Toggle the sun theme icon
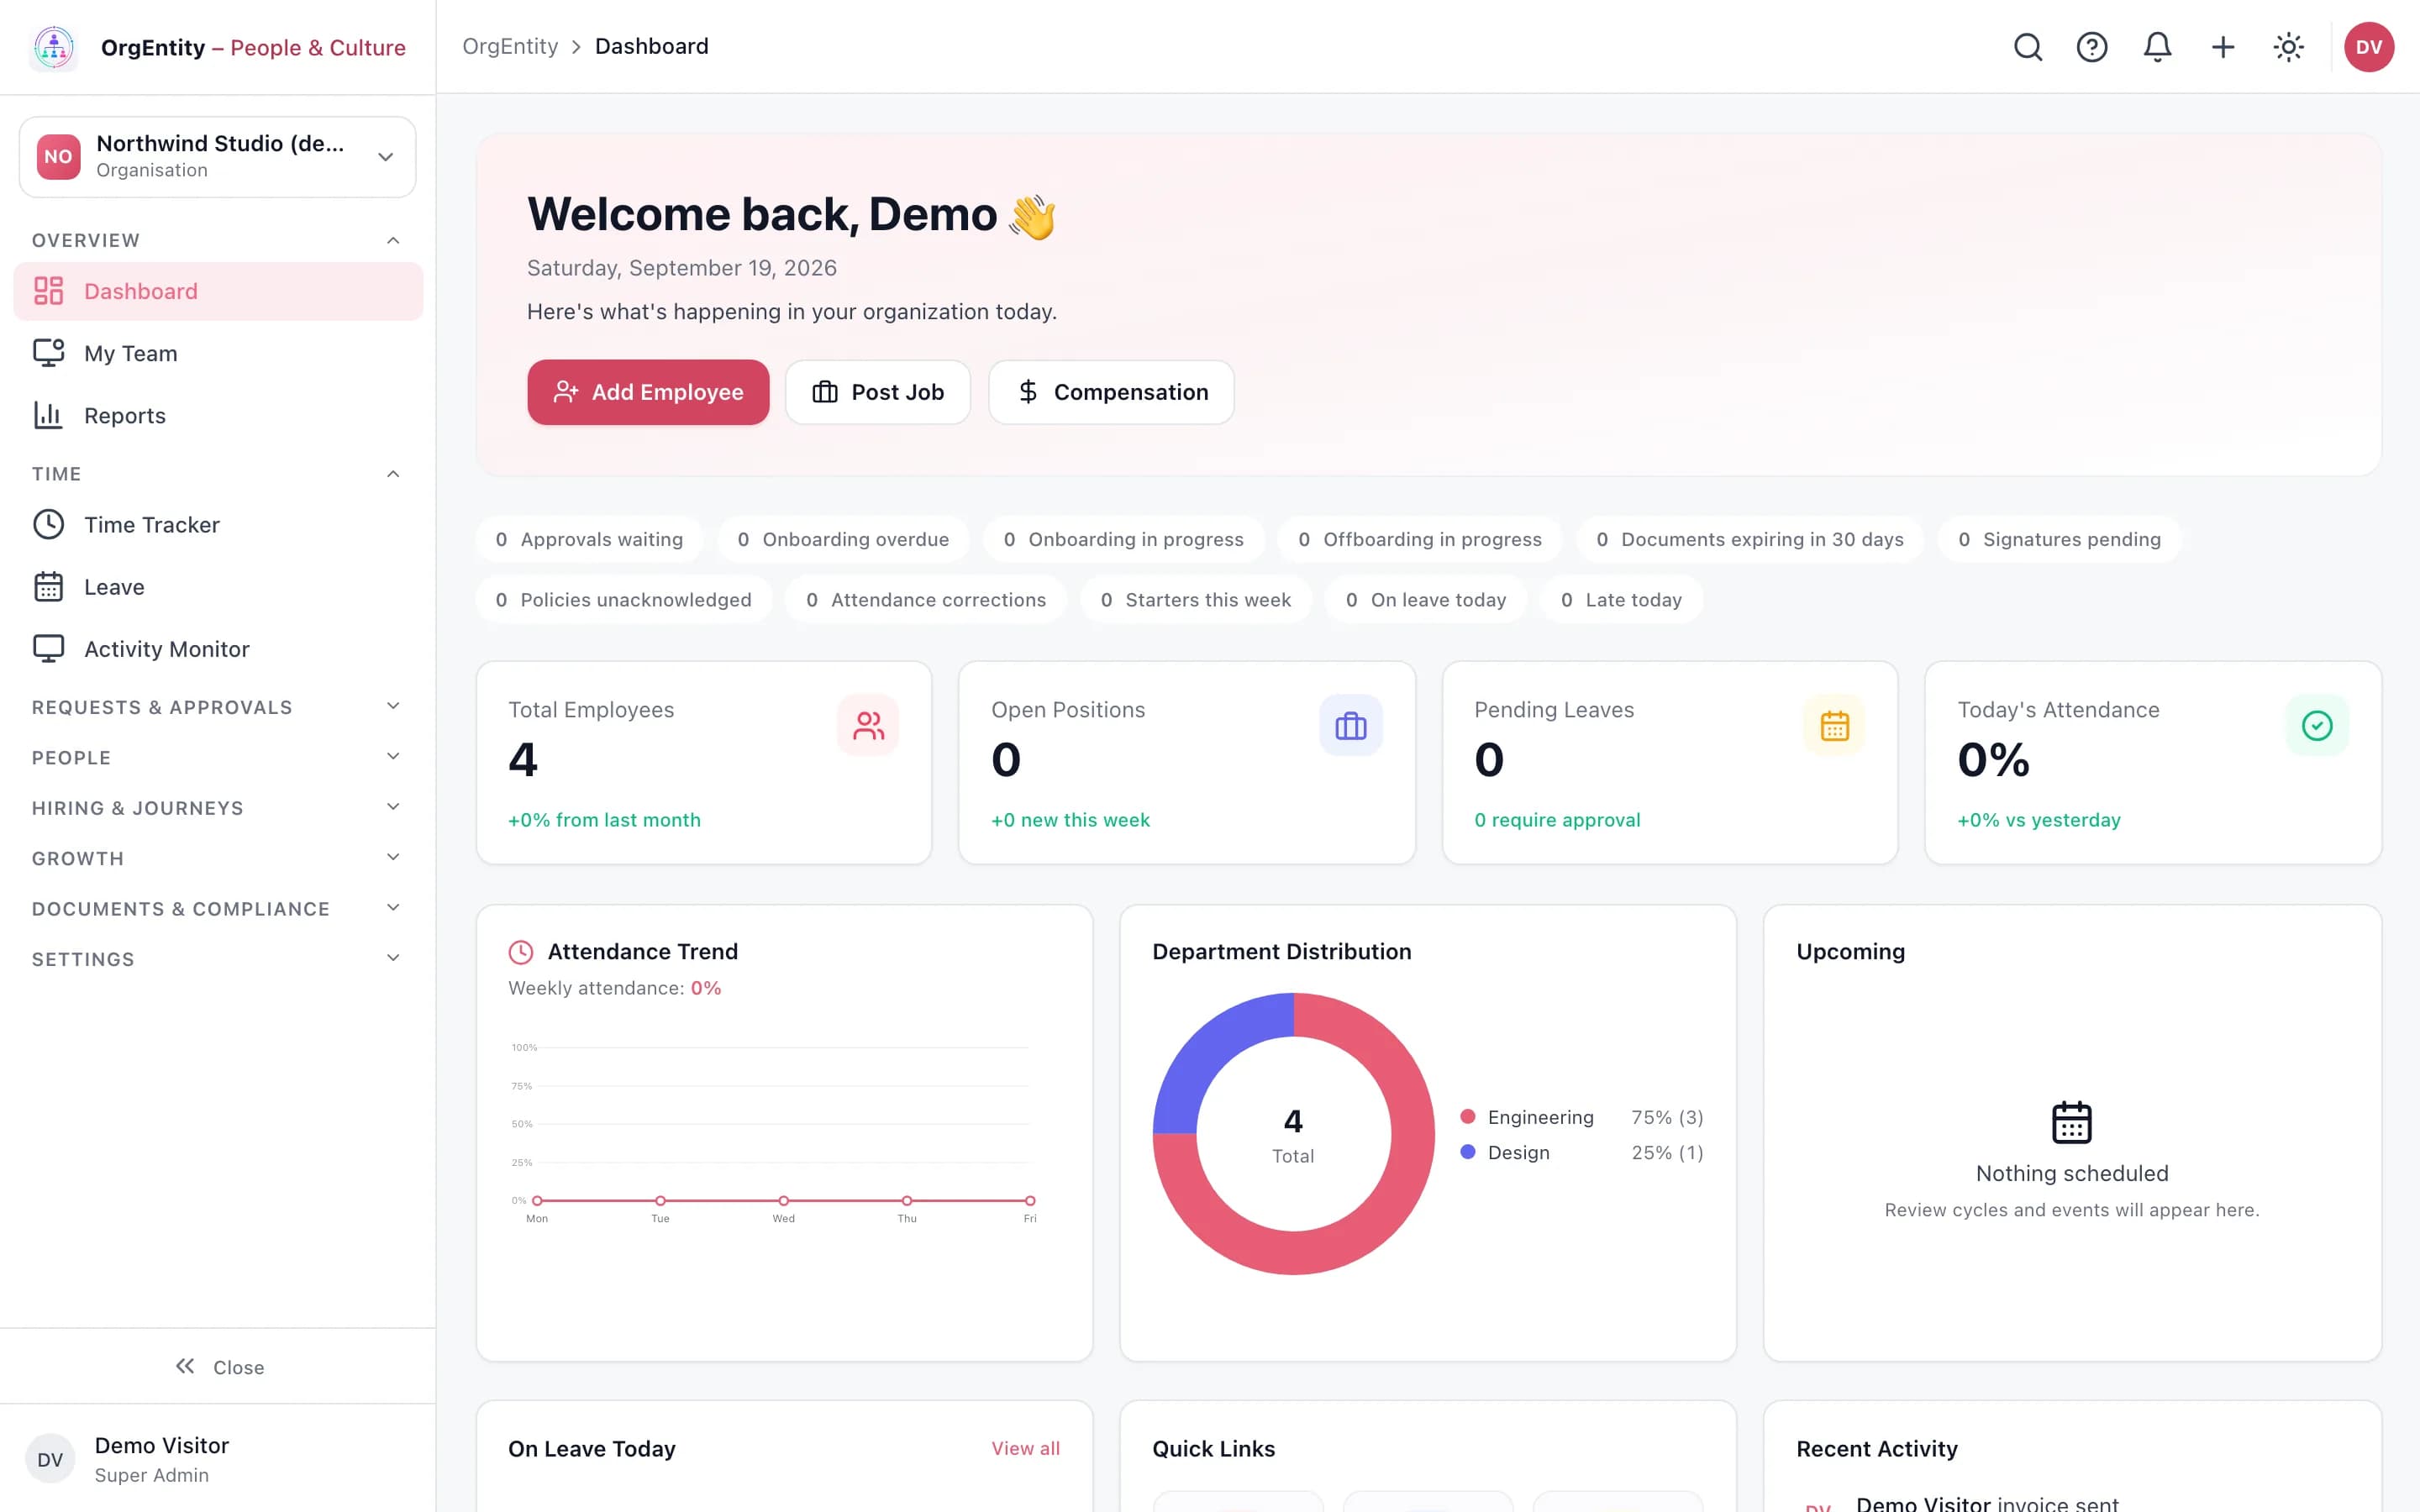 click(x=2288, y=47)
